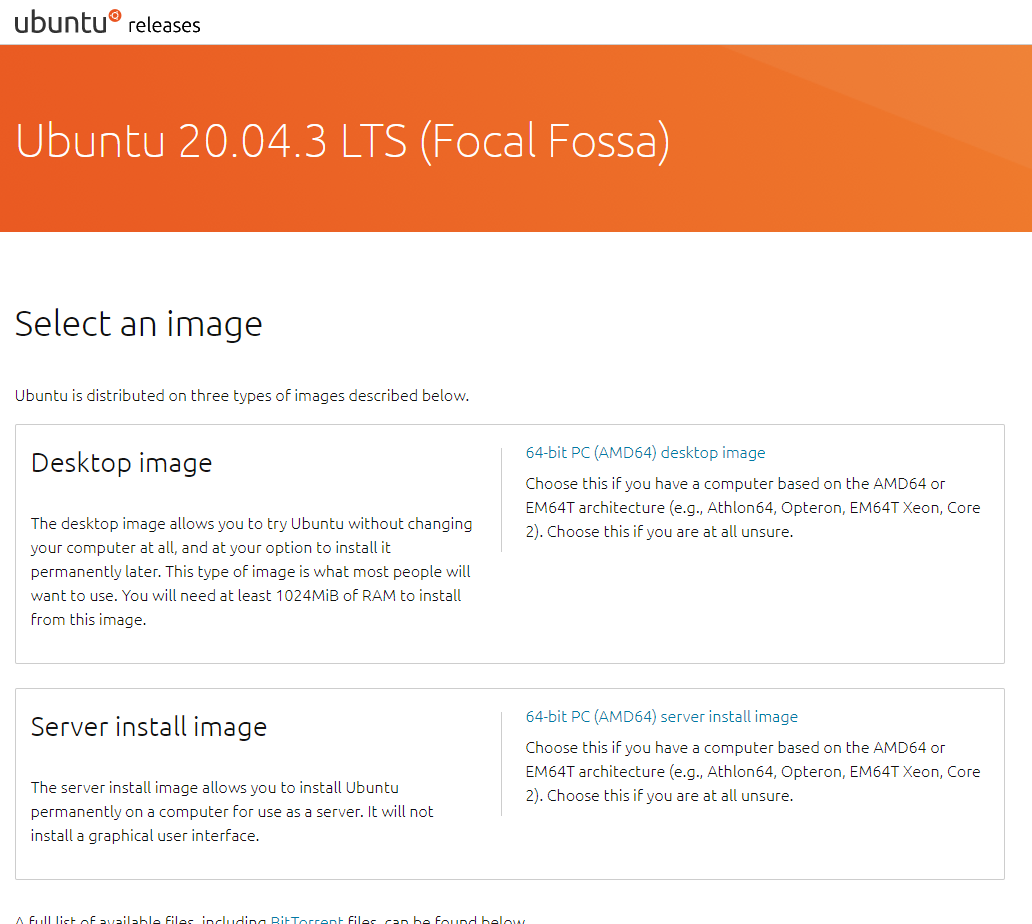Viewport: 1032px width, 924px height.
Task: Click the Desktop image card heading
Action: [121, 462]
